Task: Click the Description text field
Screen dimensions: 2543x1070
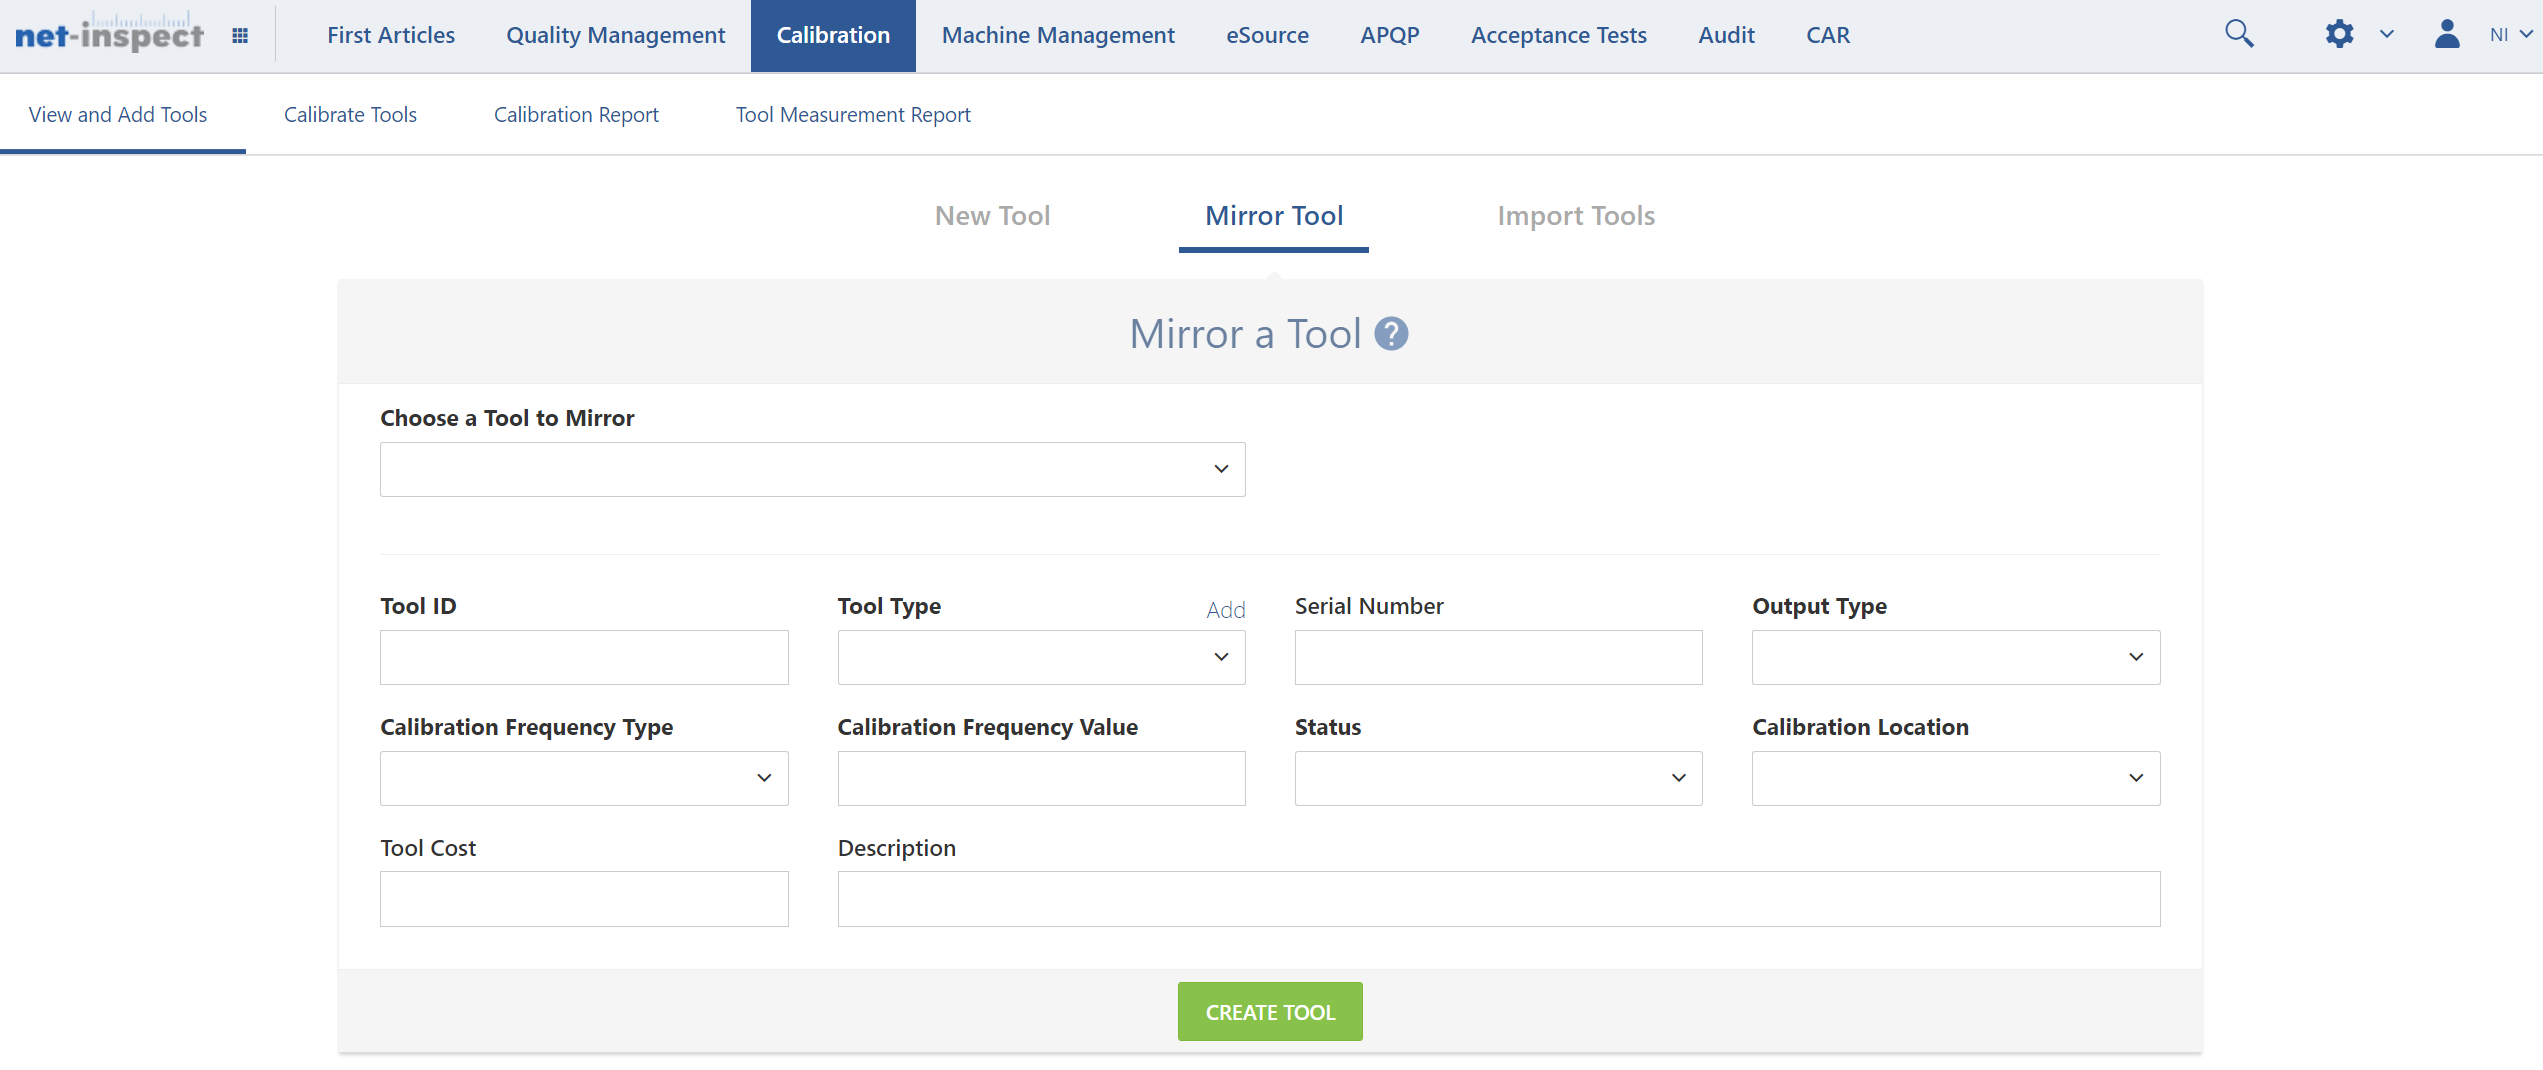Action: pyautogui.click(x=1499, y=899)
